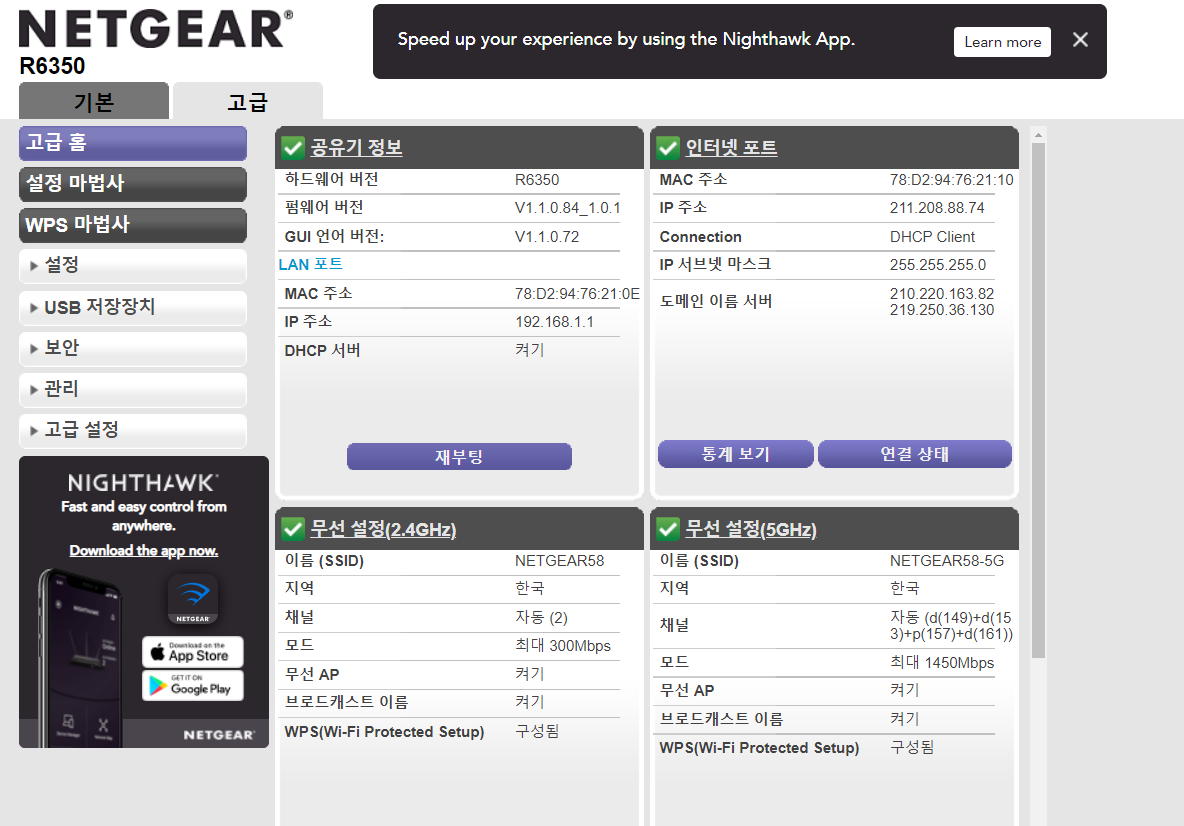Expand the 고급 설정 section
The height and width of the screenshot is (826, 1184).
[x=133, y=430]
